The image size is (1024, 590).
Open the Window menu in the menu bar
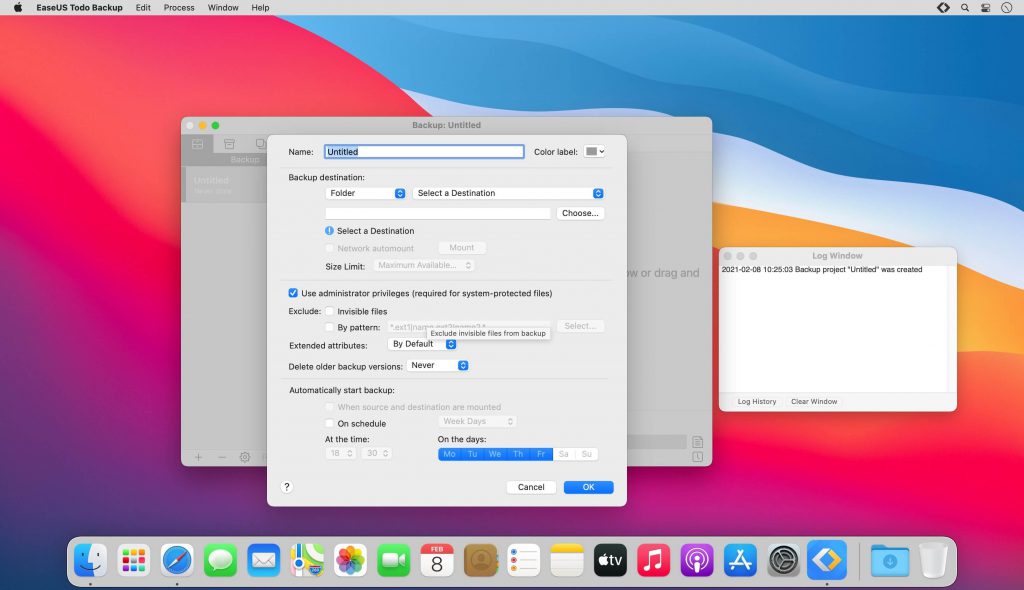point(222,7)
